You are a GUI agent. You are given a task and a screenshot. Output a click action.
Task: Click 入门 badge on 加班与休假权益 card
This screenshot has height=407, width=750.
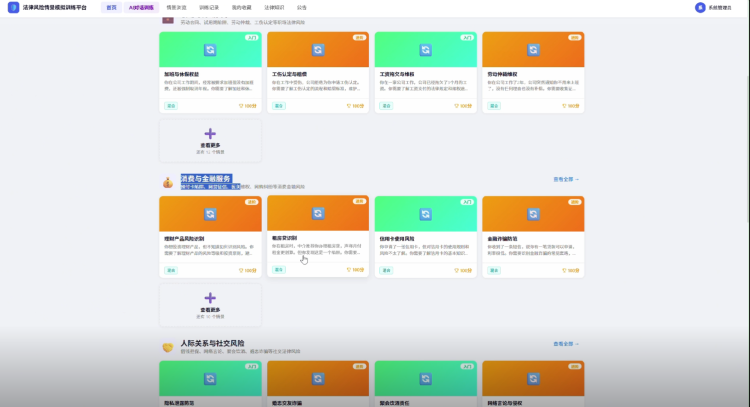pos(252,37)
